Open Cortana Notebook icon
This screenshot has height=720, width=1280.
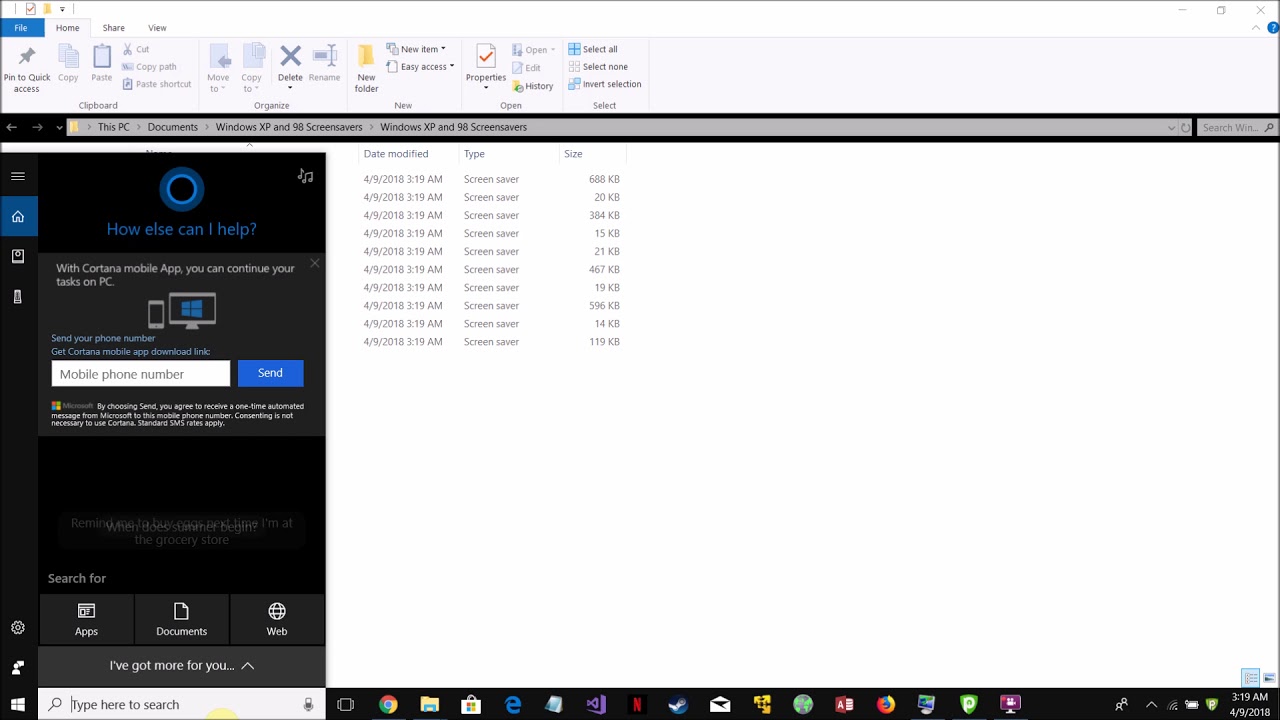[18, 256]
